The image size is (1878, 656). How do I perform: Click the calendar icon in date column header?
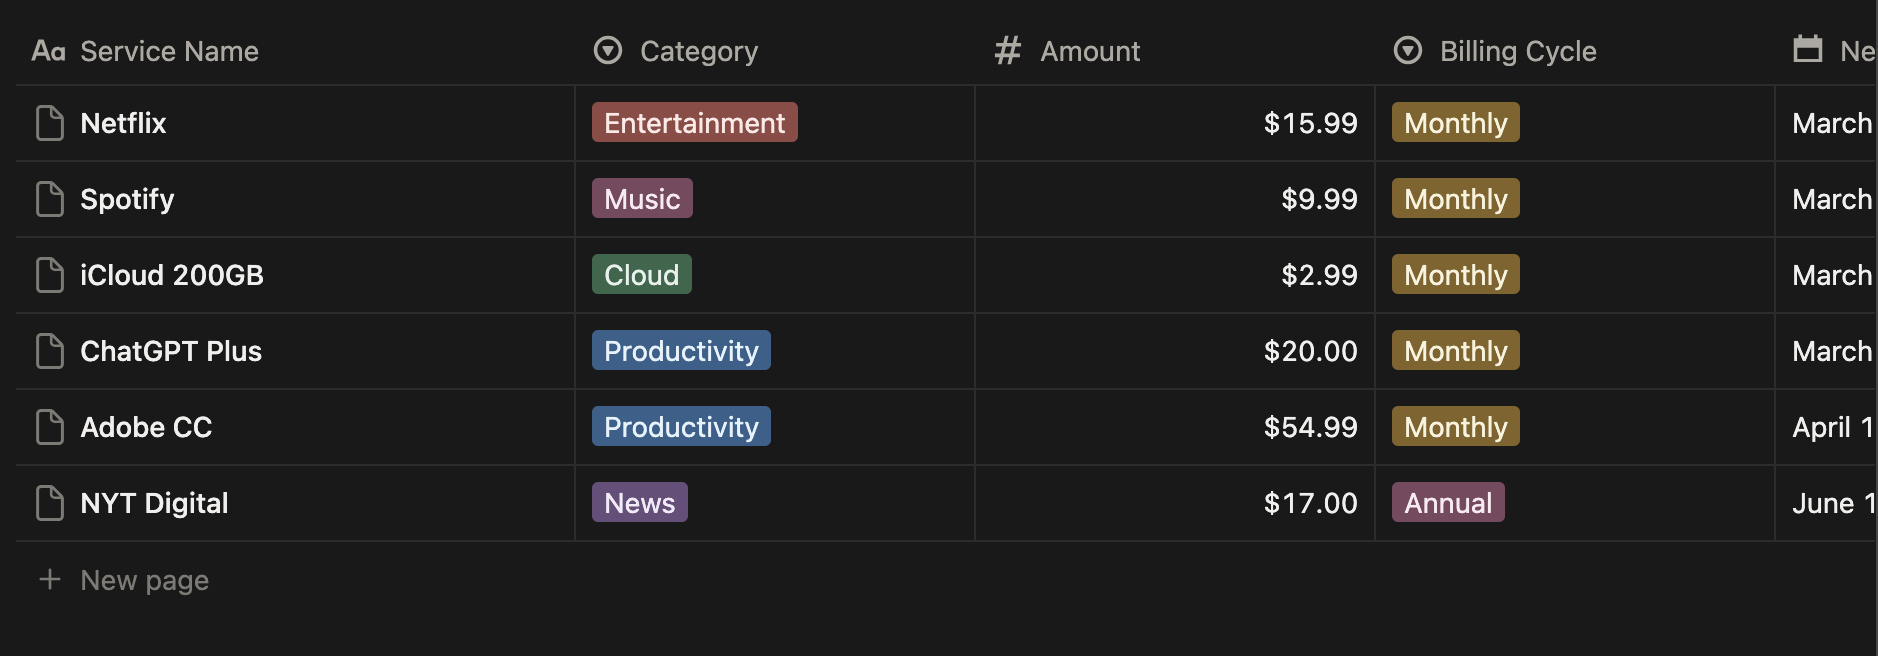click(x=1808, y=49)
